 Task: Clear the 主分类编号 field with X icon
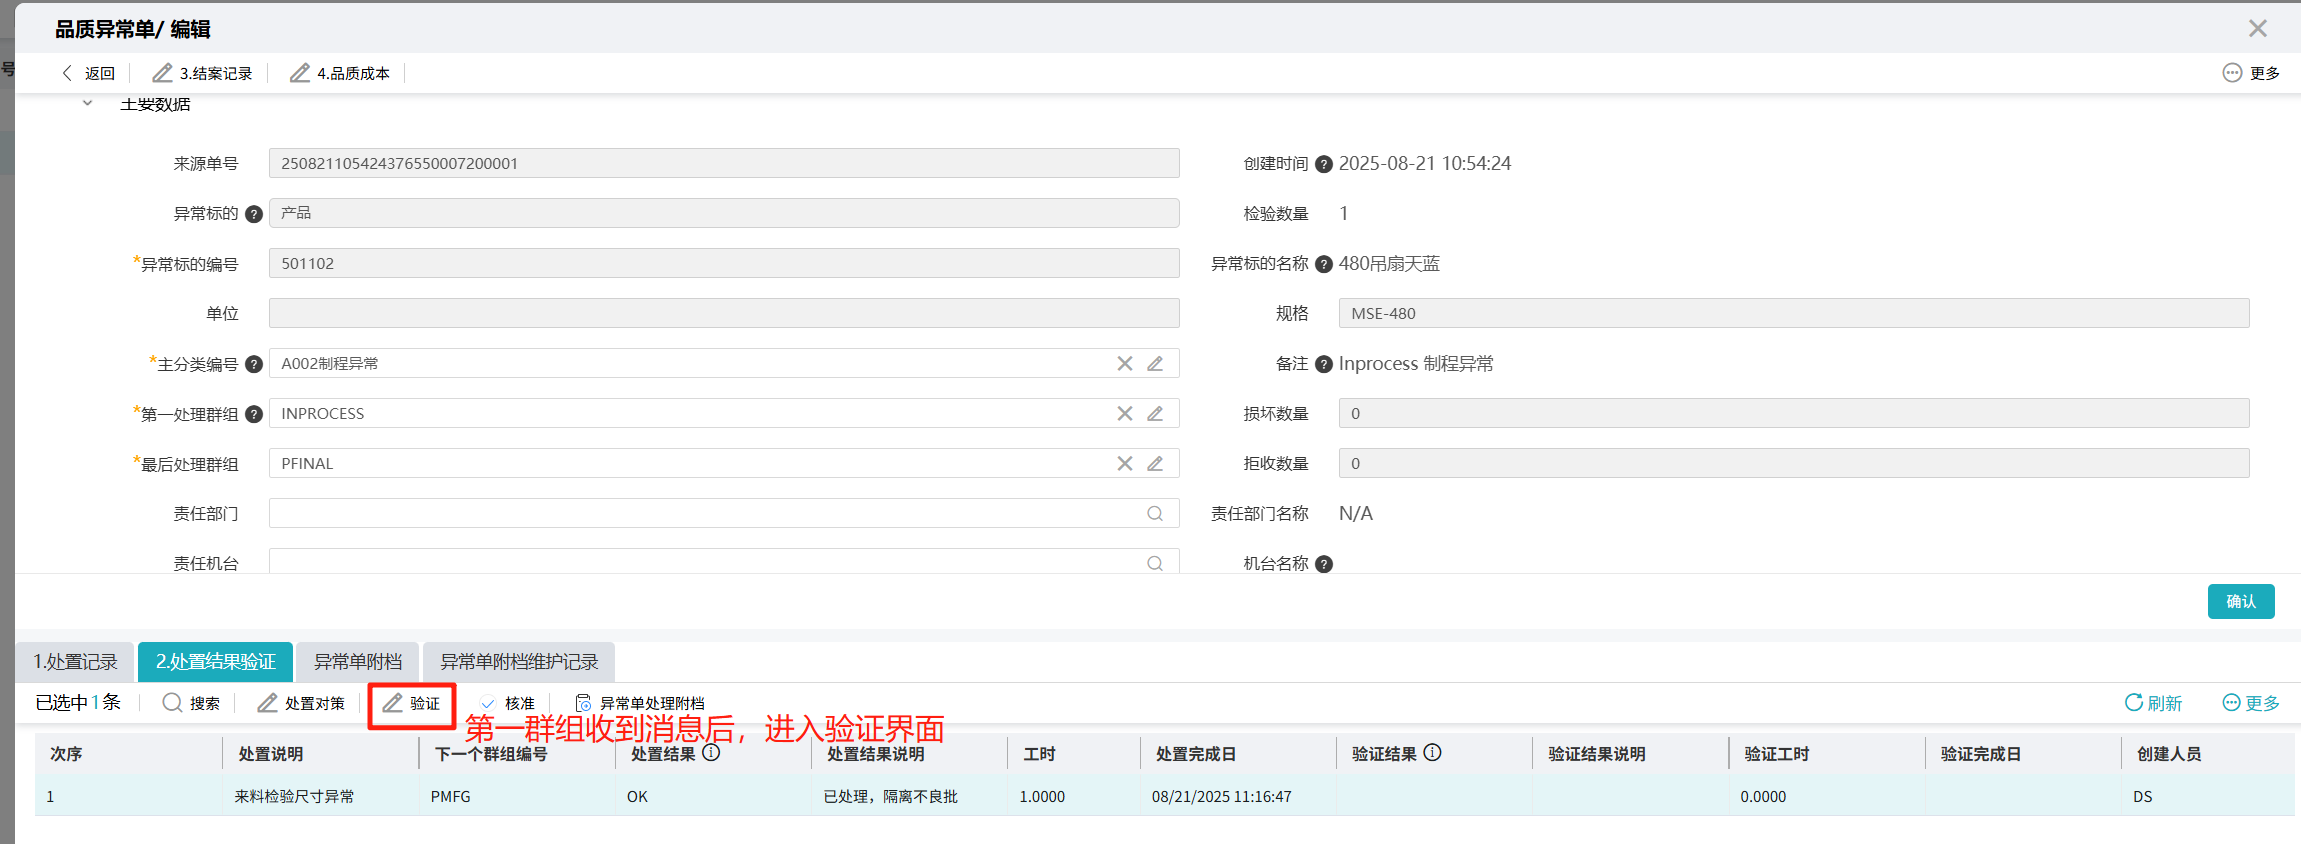point(1125,364)
